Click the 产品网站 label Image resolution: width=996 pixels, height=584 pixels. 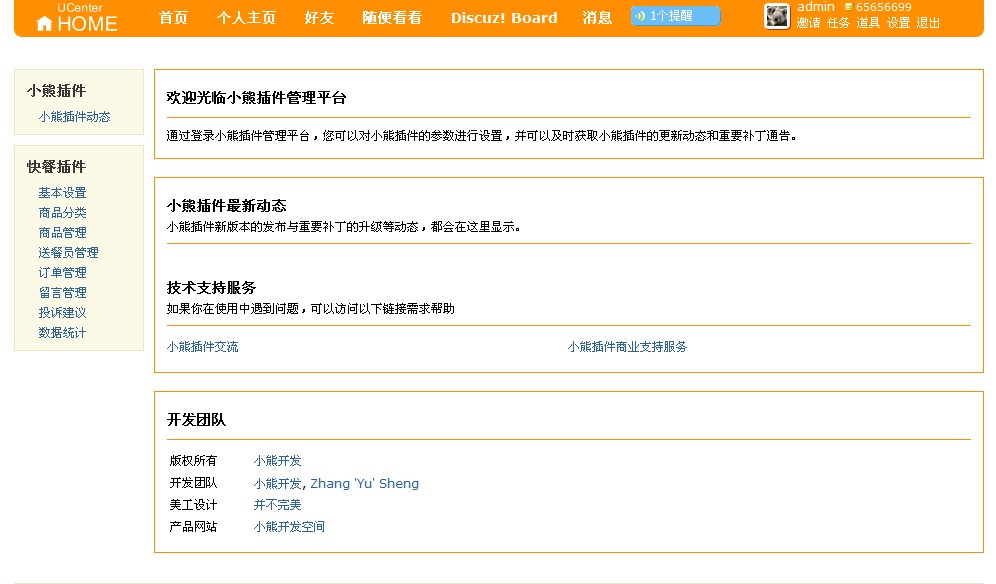coord(193,527)
